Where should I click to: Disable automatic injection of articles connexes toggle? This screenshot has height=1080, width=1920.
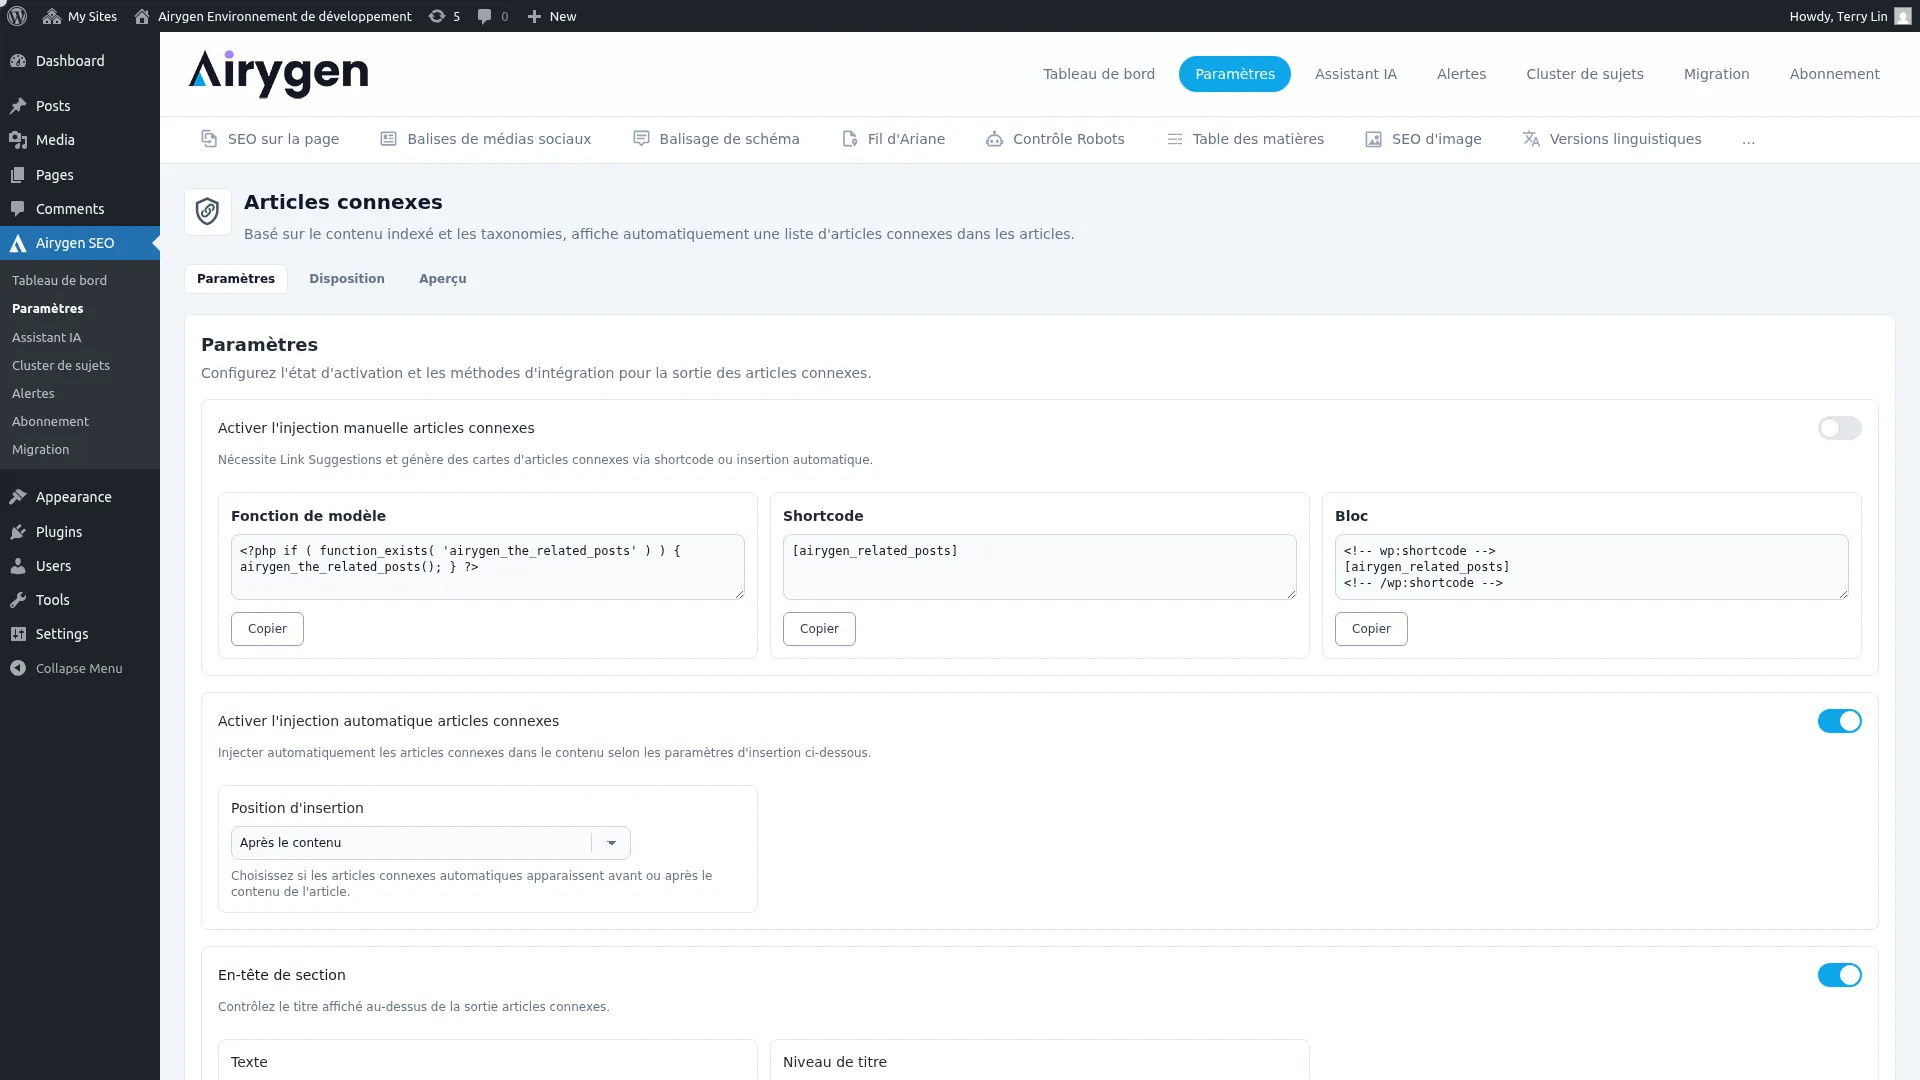point(1839,721)
